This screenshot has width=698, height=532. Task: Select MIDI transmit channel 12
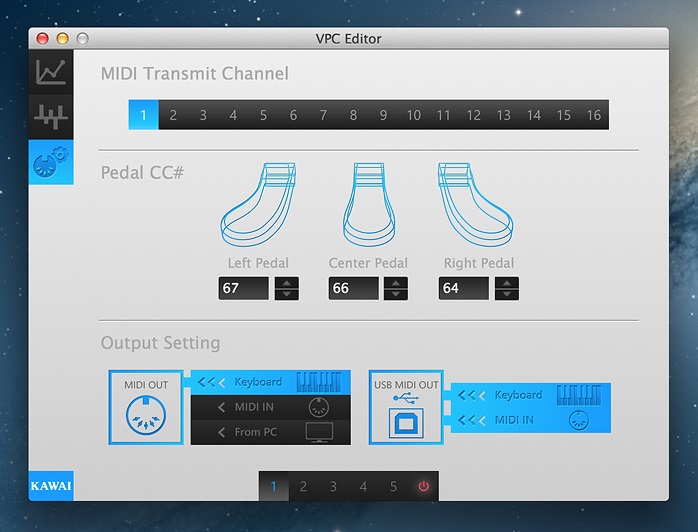coord(474,115)
